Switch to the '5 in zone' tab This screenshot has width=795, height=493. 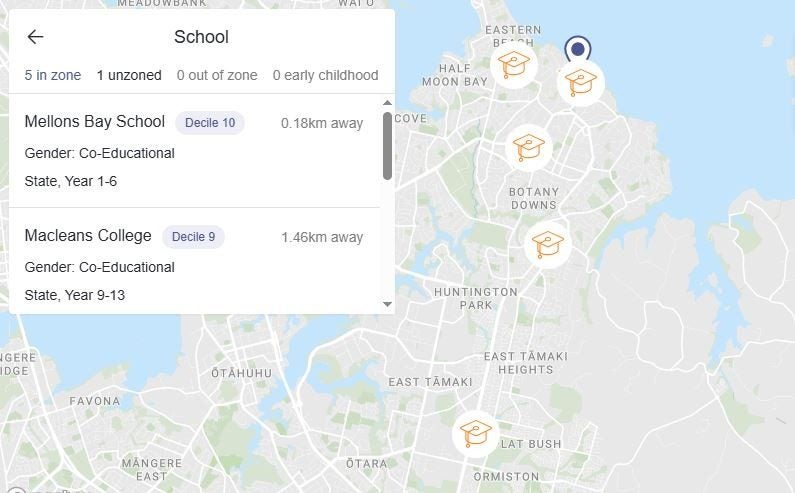click(53, 75)
